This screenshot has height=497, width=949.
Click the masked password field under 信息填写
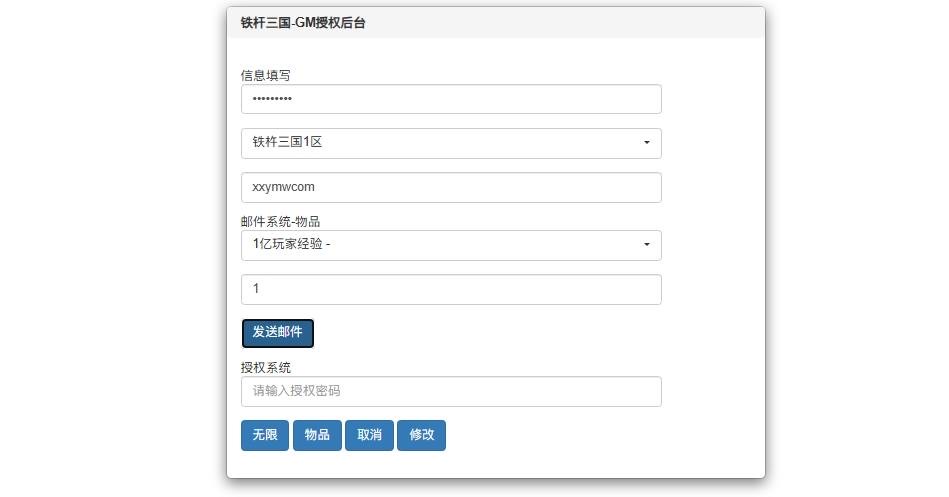[x=450, y=99]
